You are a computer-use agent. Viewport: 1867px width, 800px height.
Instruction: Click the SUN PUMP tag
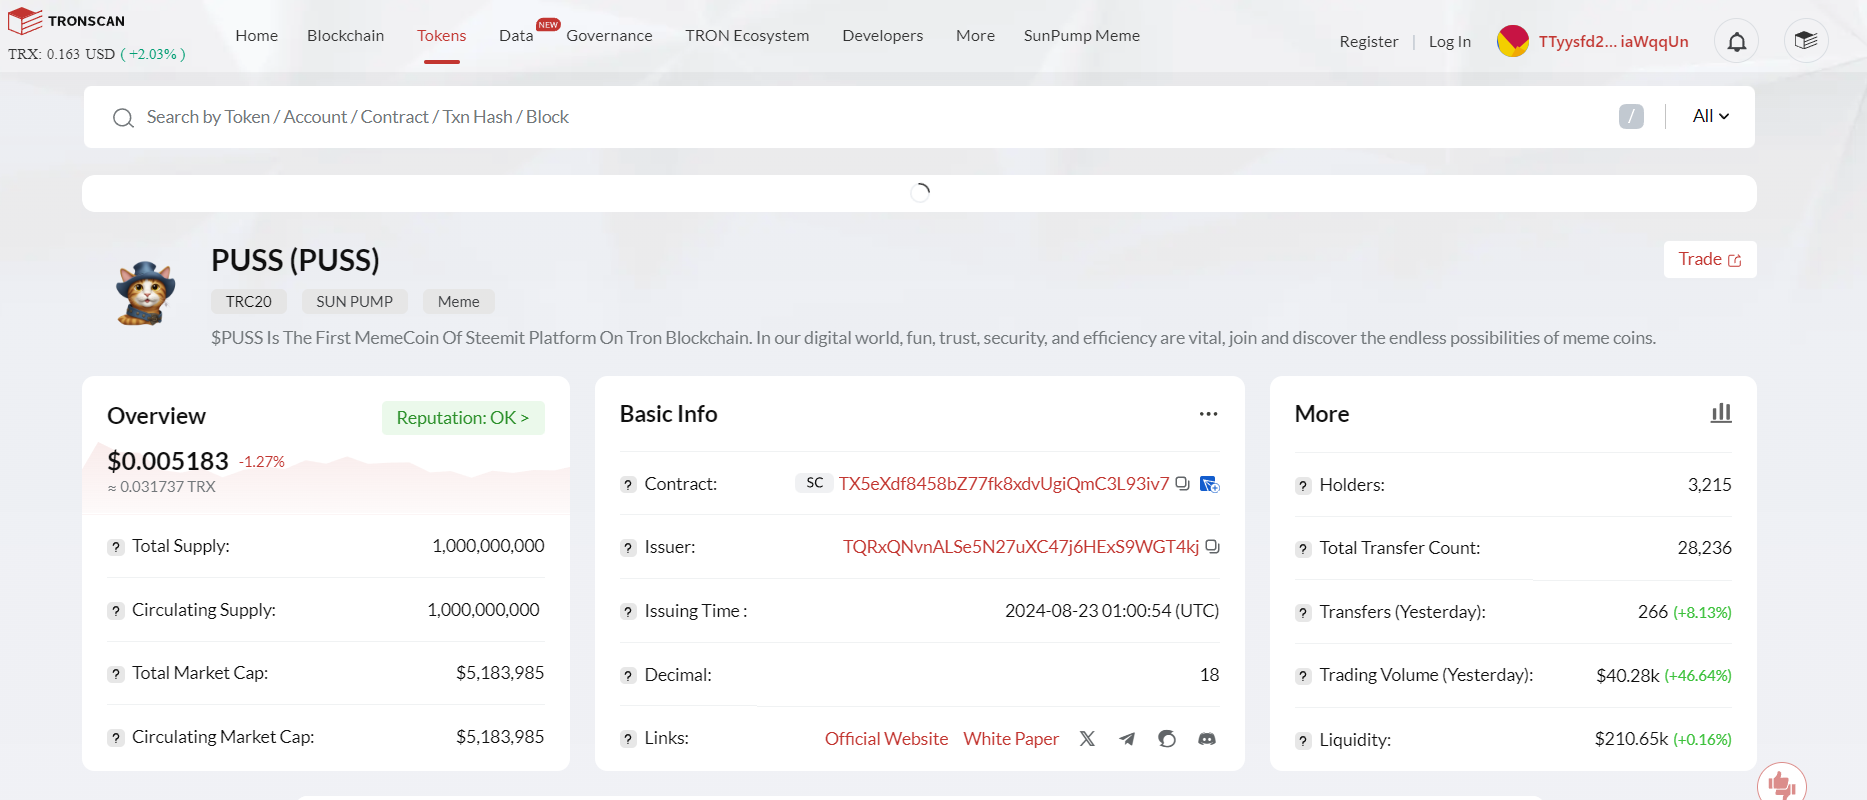[355, 302]
